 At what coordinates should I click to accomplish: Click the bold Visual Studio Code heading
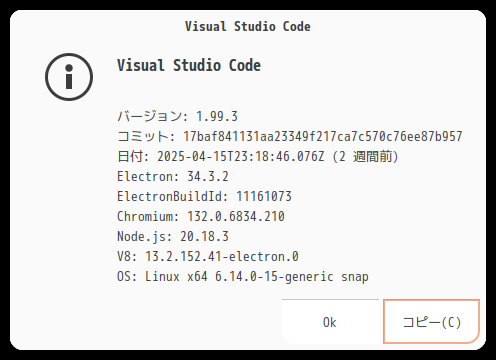tap(189, 65)
